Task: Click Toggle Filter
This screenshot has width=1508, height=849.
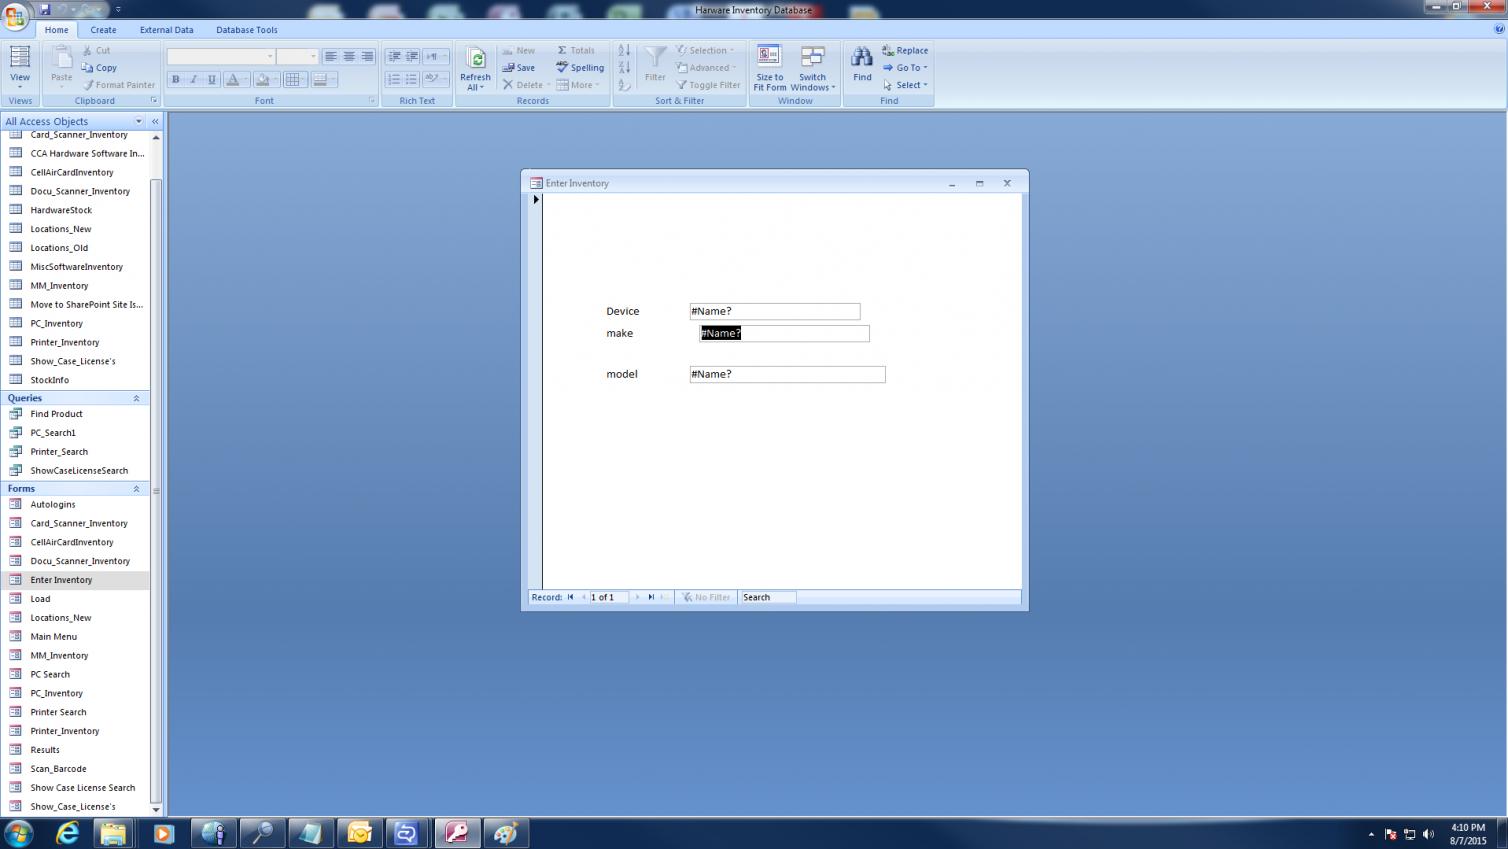Action: (x=708, y=85)
